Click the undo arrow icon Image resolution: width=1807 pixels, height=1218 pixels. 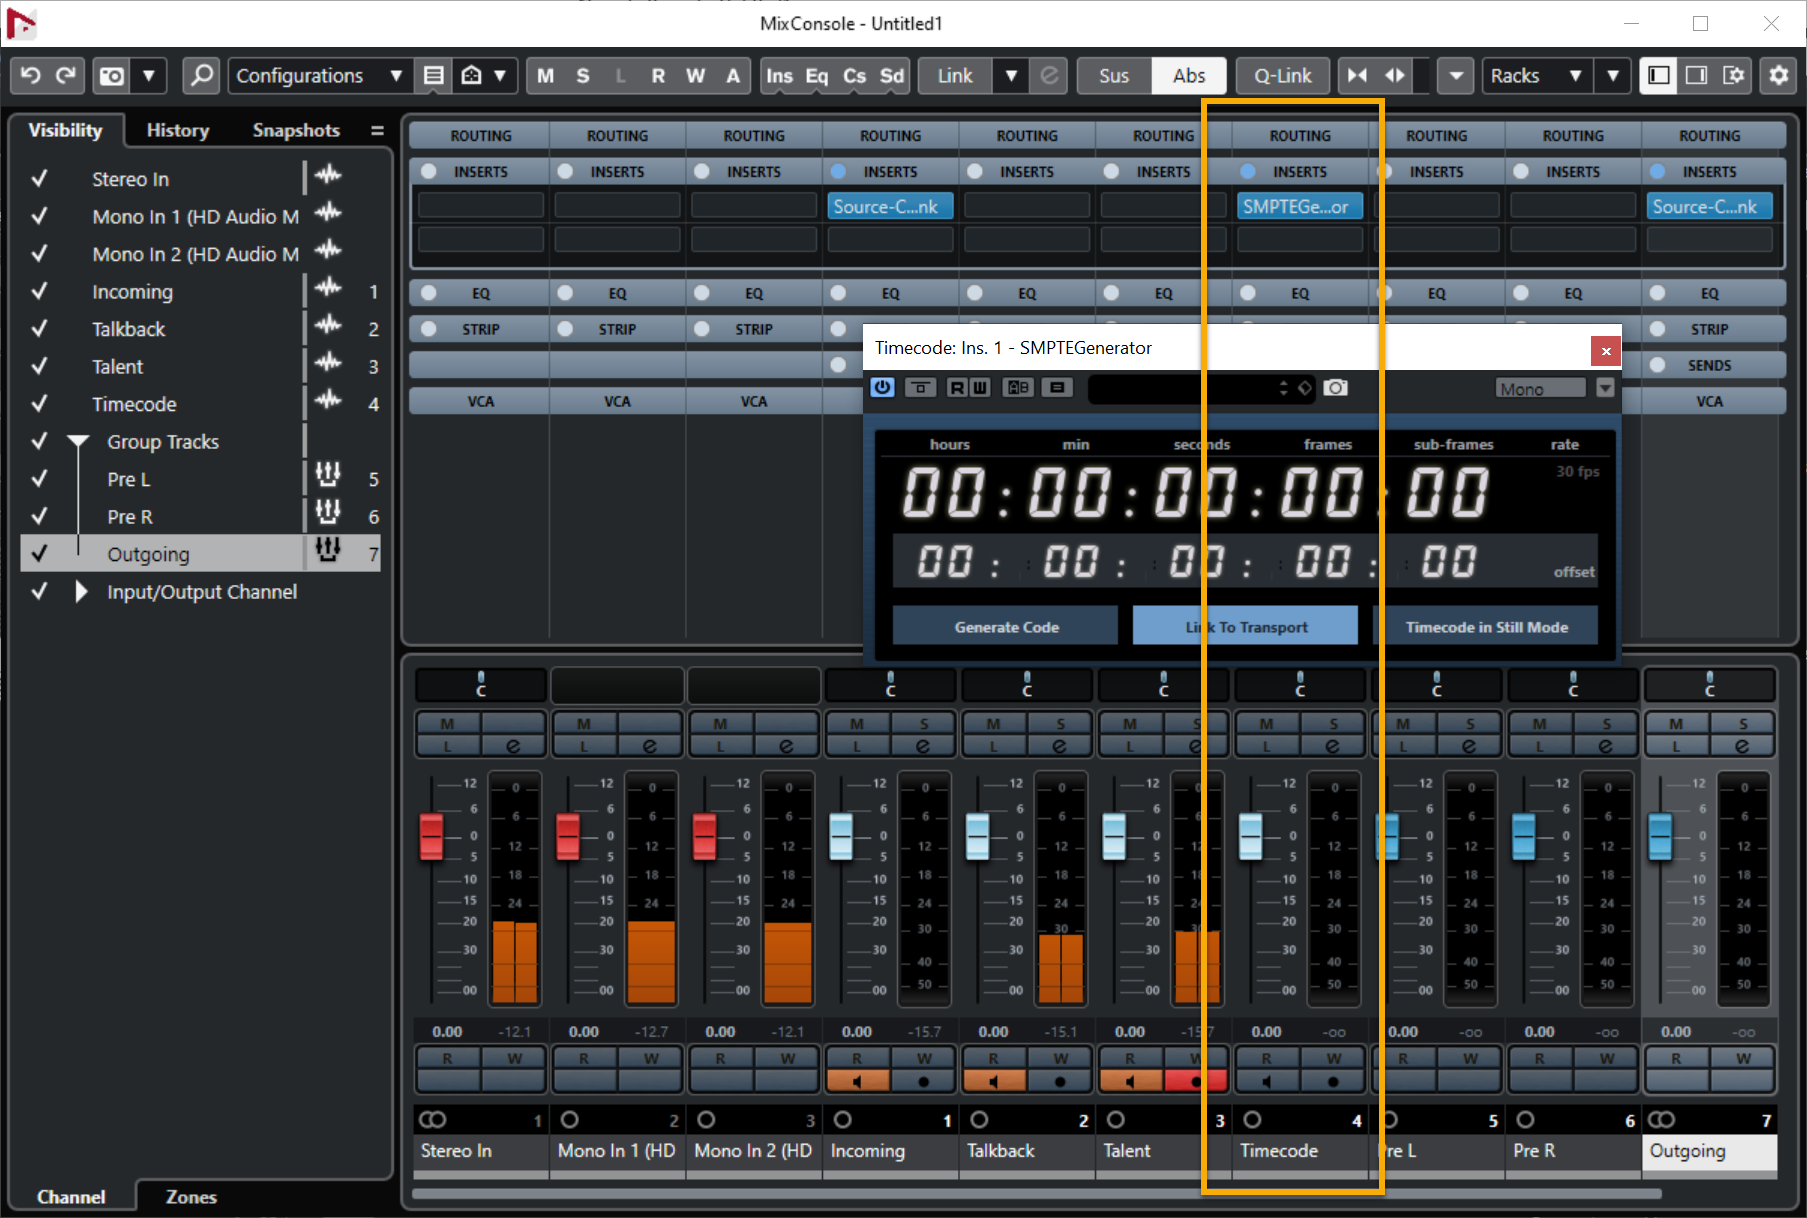(x=30, y=76)
